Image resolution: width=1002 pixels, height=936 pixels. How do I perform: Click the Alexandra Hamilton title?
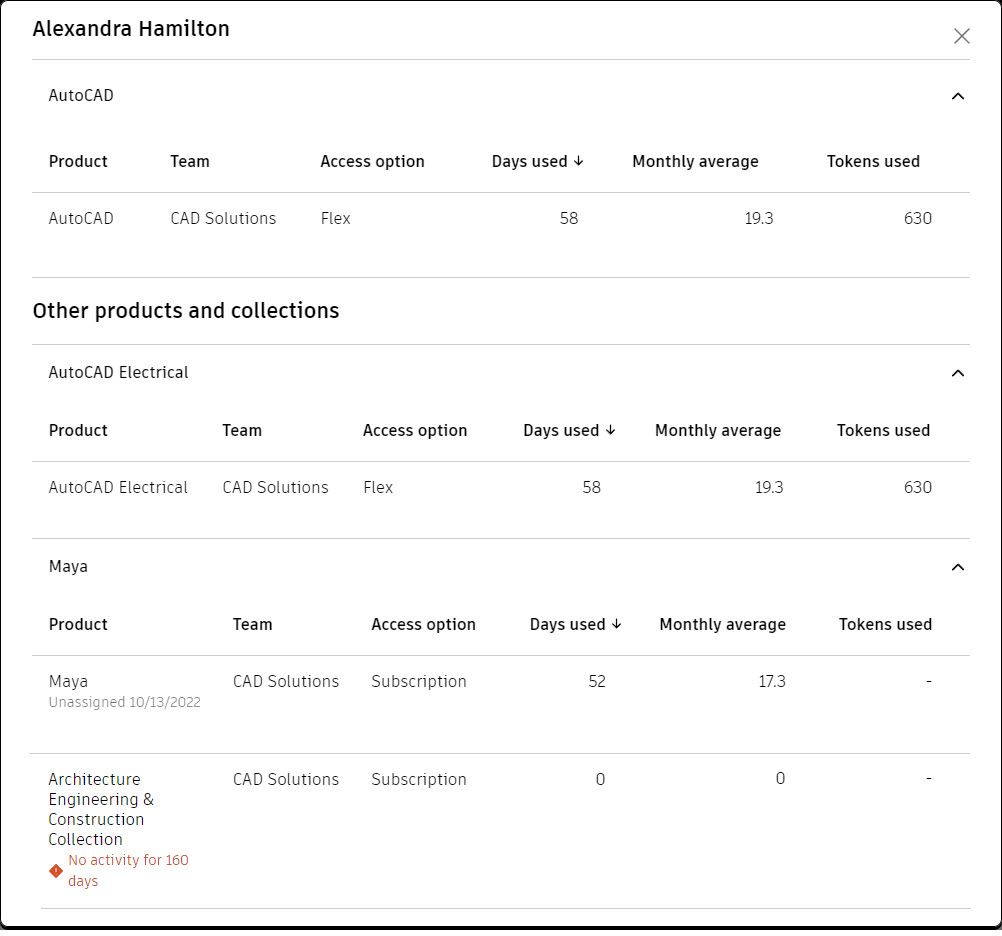point(131,29)
